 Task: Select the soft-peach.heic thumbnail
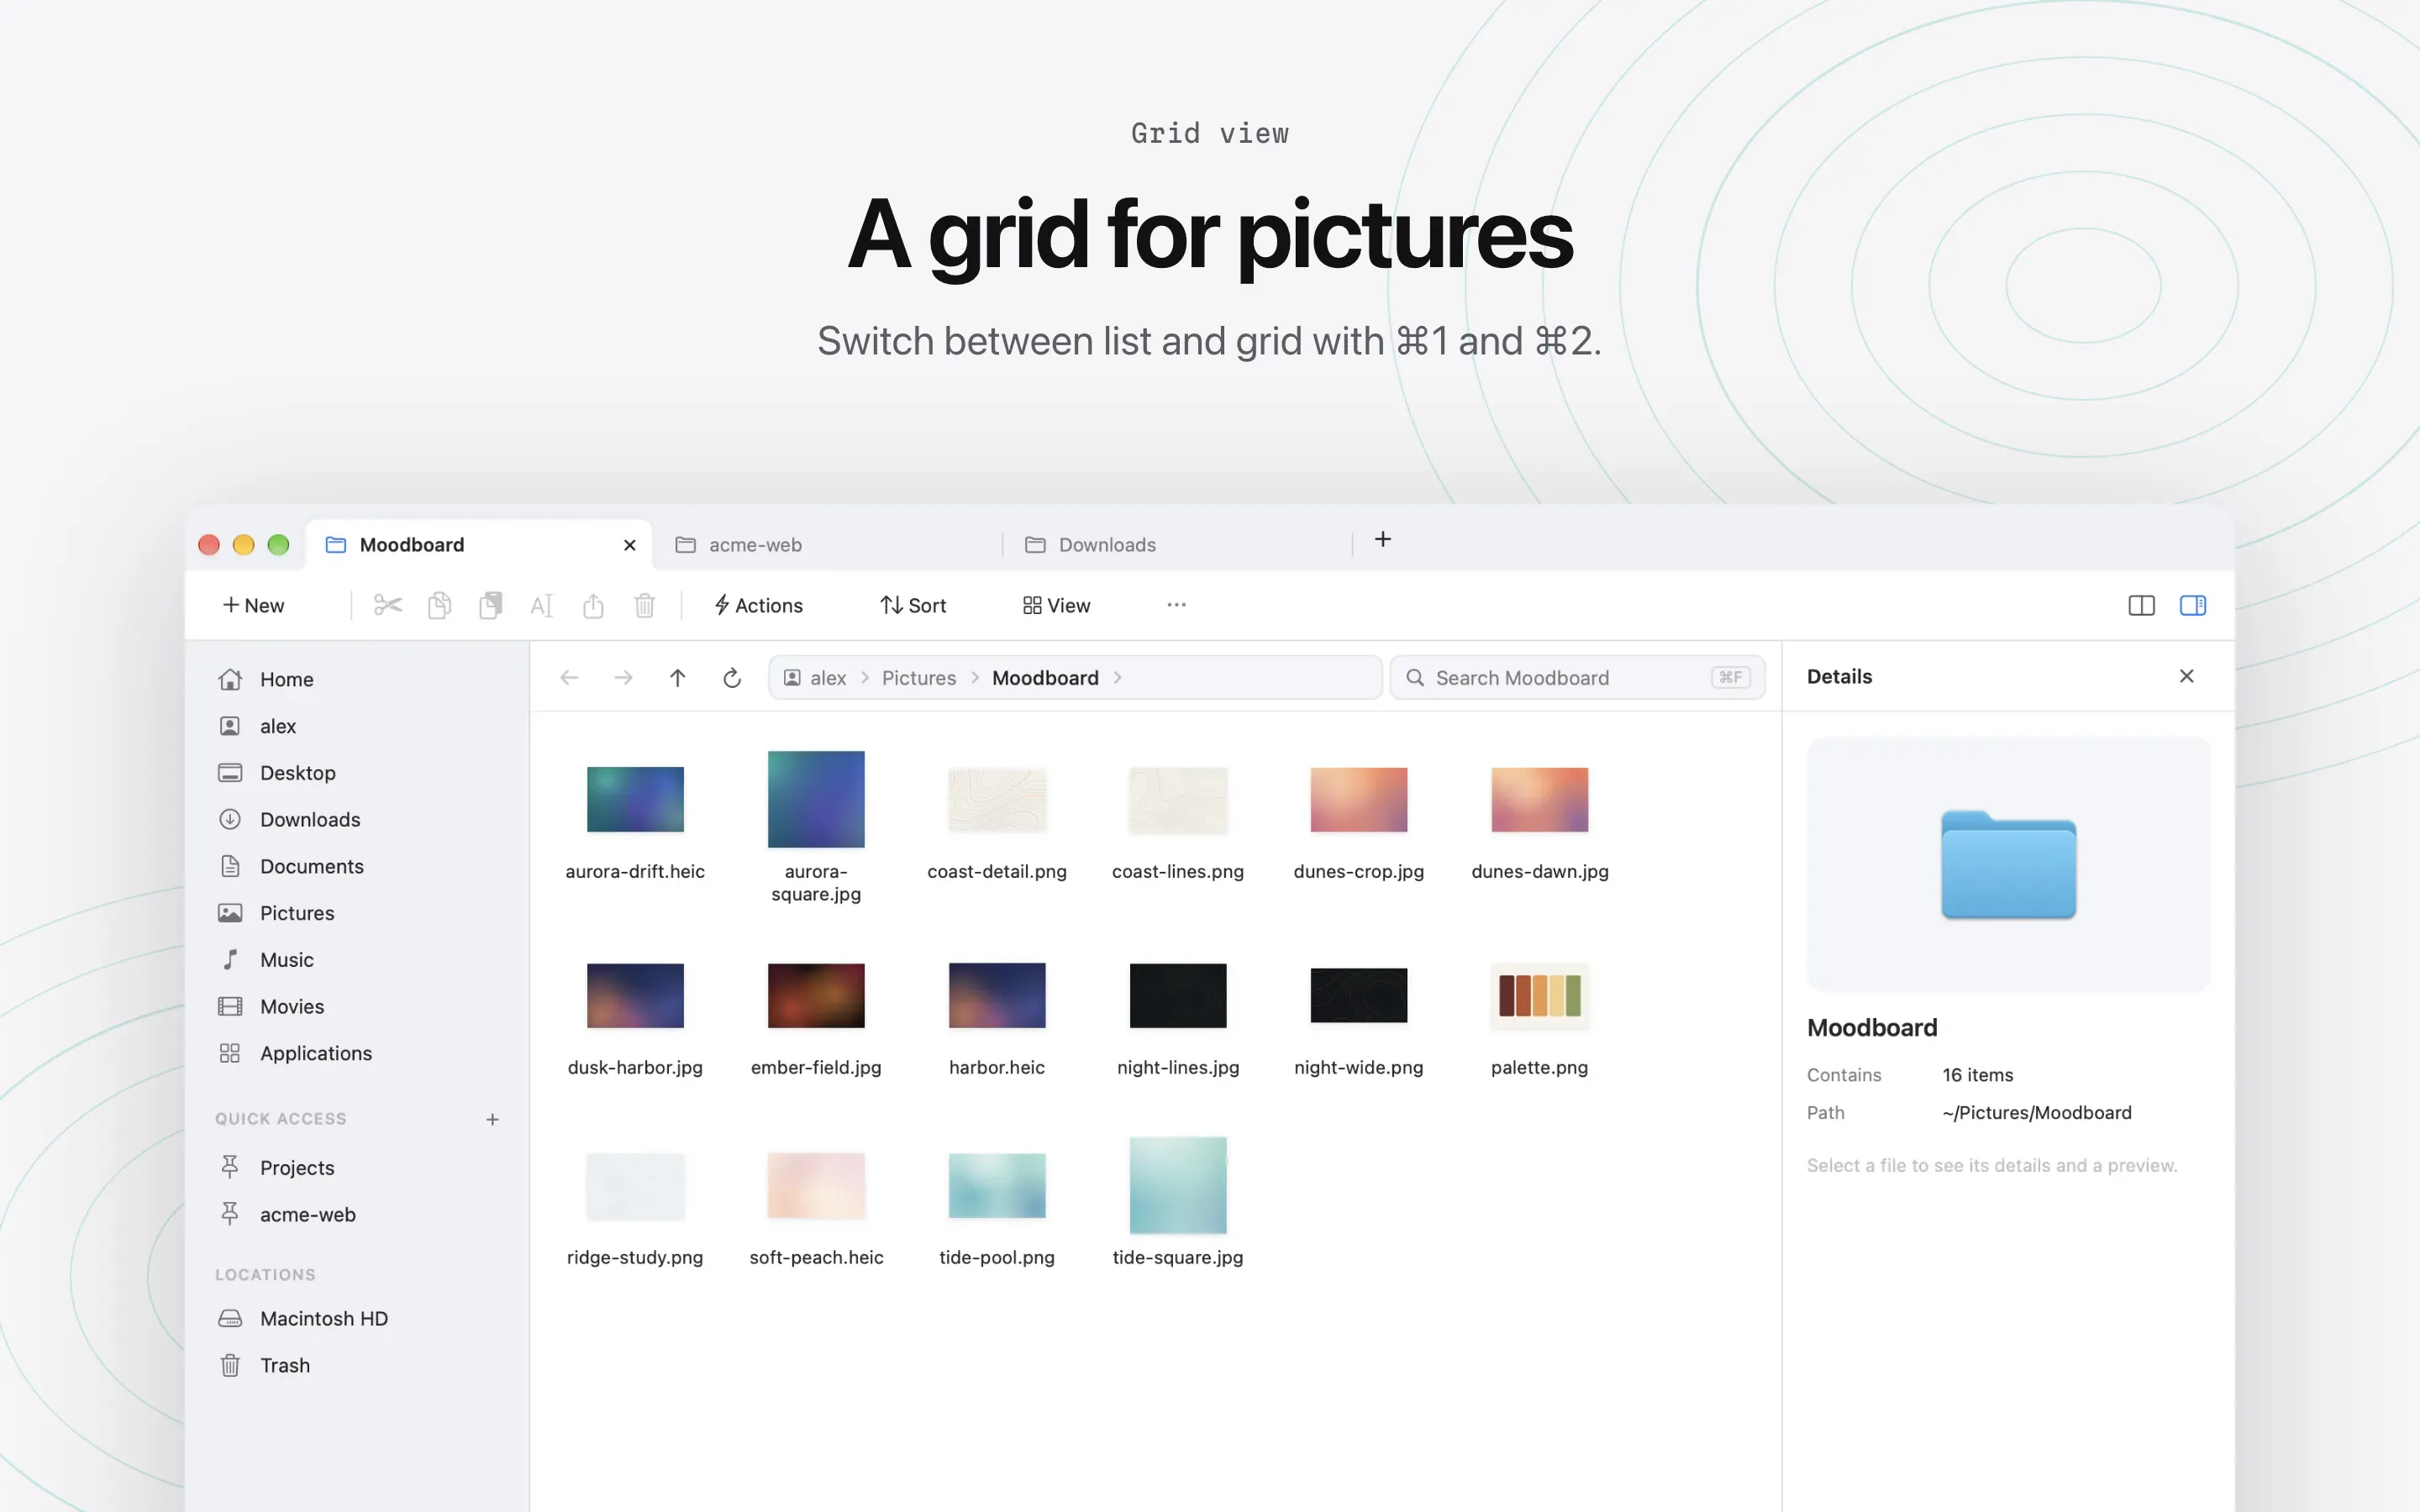(816, 1186)
